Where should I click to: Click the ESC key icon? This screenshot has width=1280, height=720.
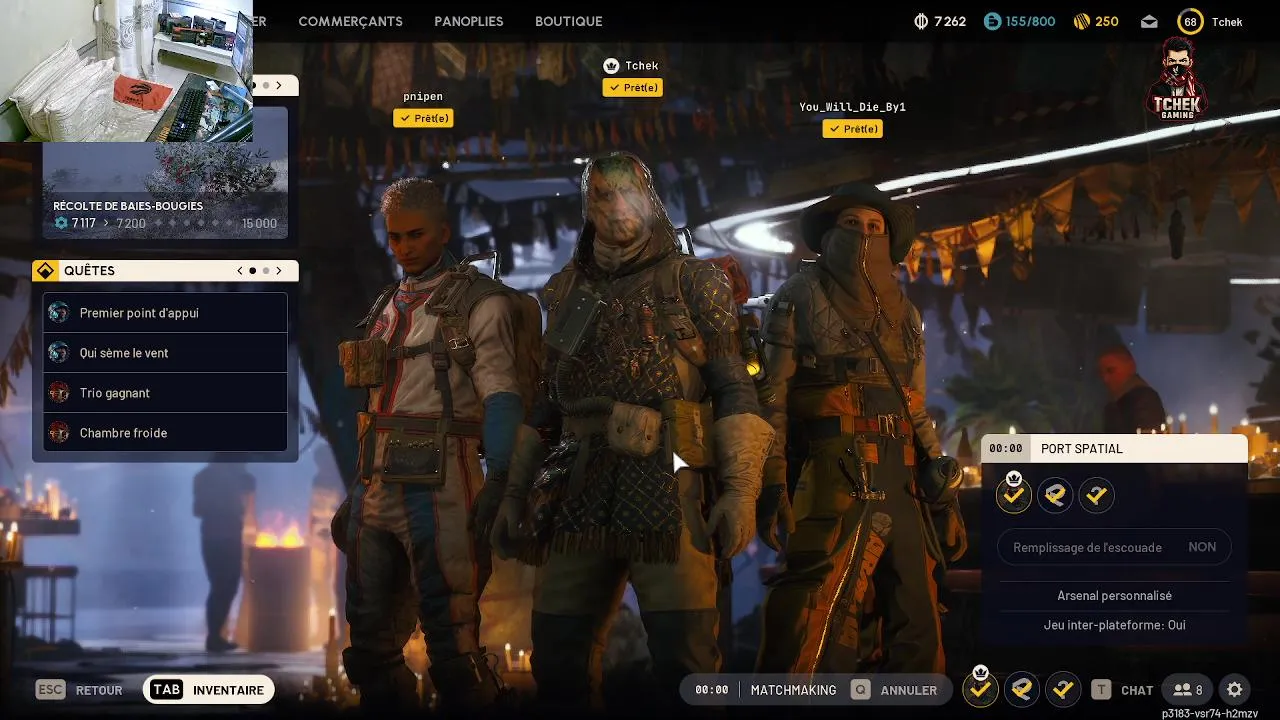click(x=50, y=690)
